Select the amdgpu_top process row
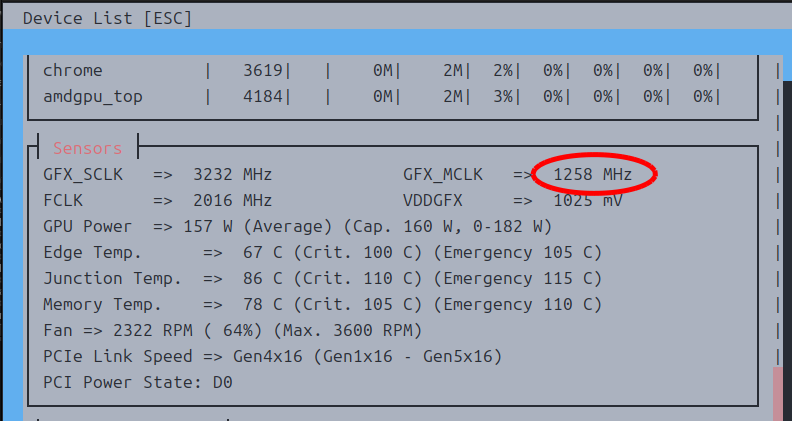 [x=93, y=96]
